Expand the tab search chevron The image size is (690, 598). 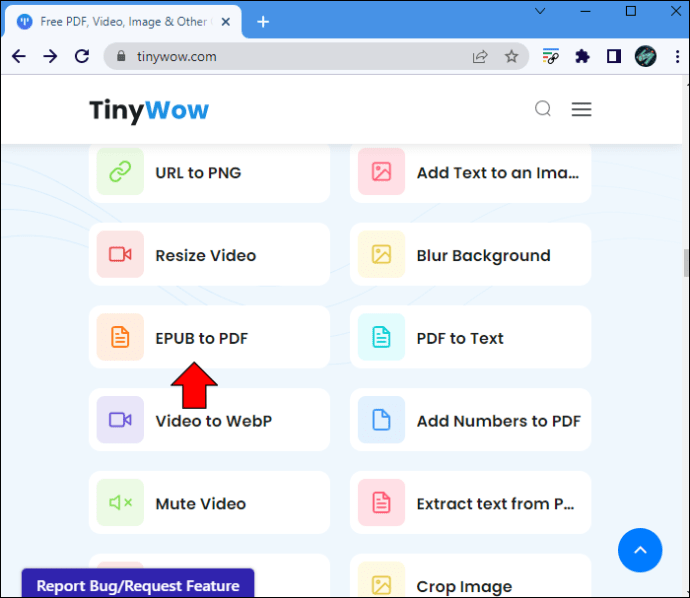click(540, 11)
